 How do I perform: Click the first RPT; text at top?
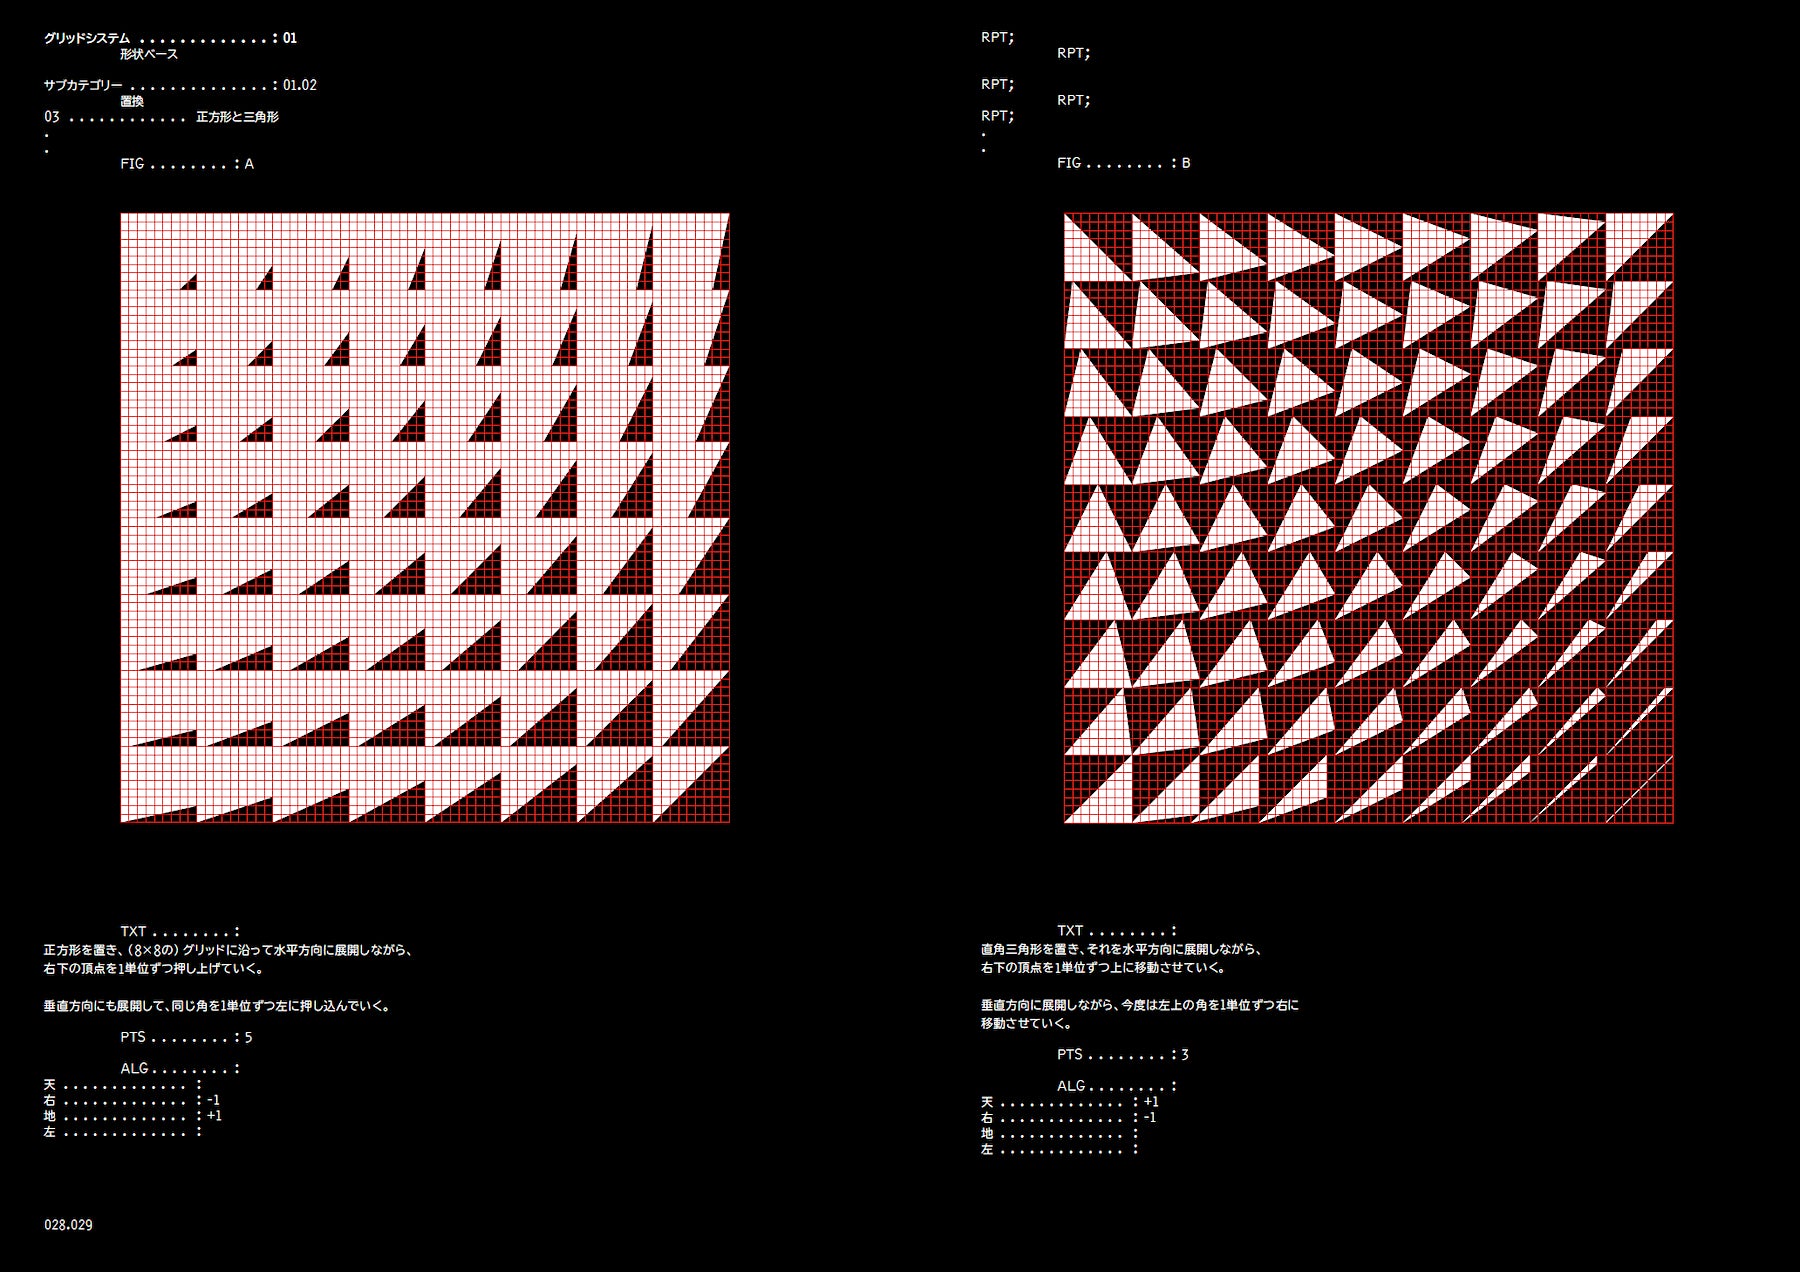(x=997, y=37)
